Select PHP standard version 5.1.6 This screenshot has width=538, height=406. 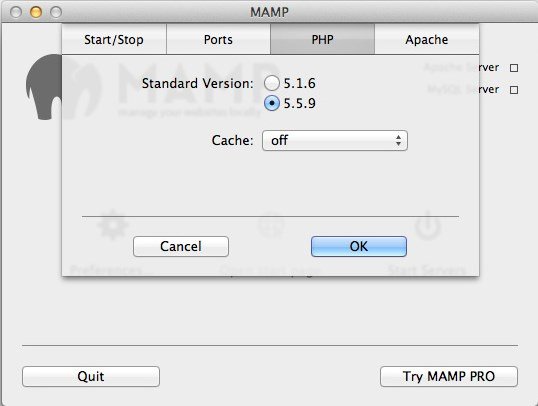(271, 83)
